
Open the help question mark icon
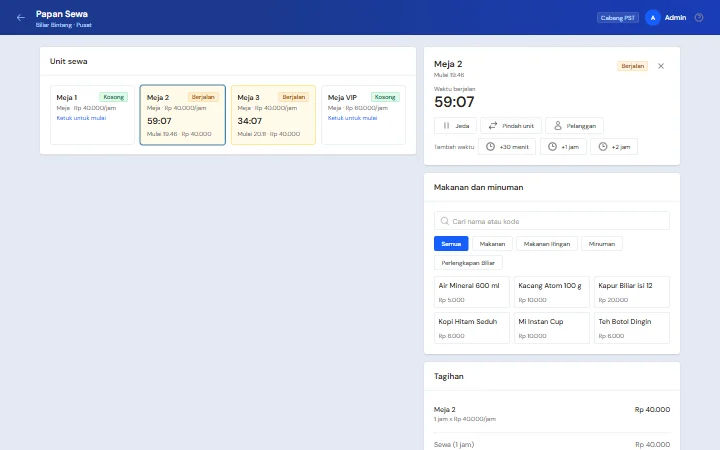pos(699,17)
